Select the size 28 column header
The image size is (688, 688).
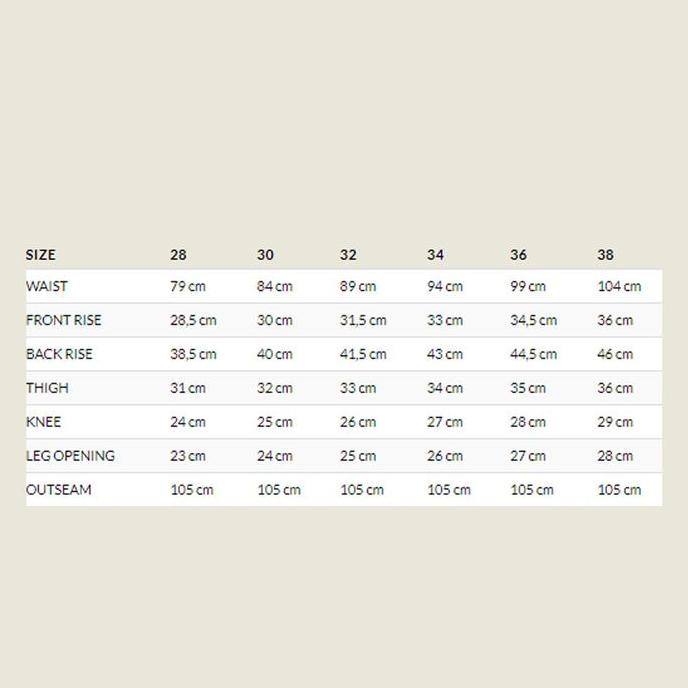(x=178, y=255)
